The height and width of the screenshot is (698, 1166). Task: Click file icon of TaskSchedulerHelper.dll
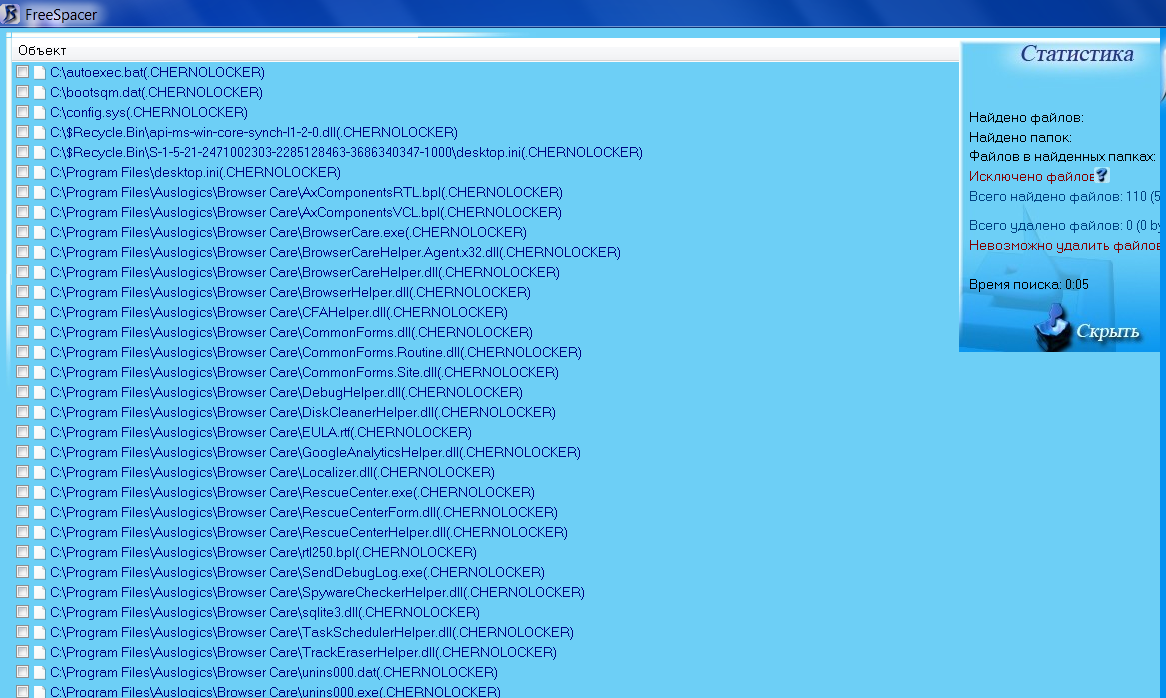[x=39, y=633]
